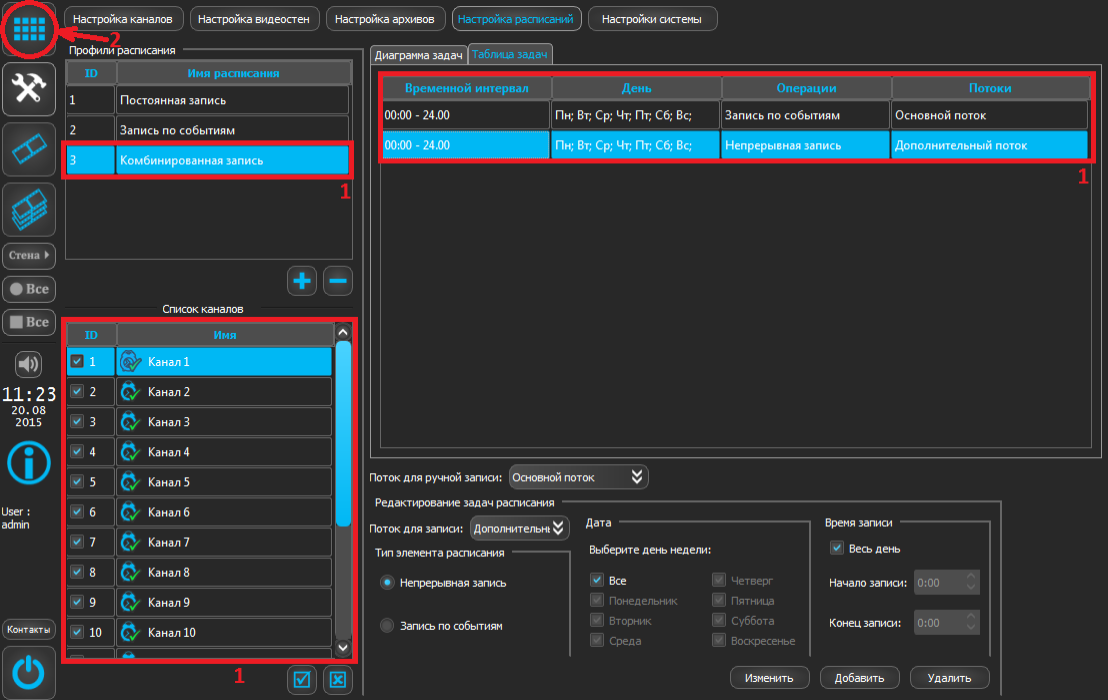
Task: Open the Настройка архивов section
Action: point(384,19)
